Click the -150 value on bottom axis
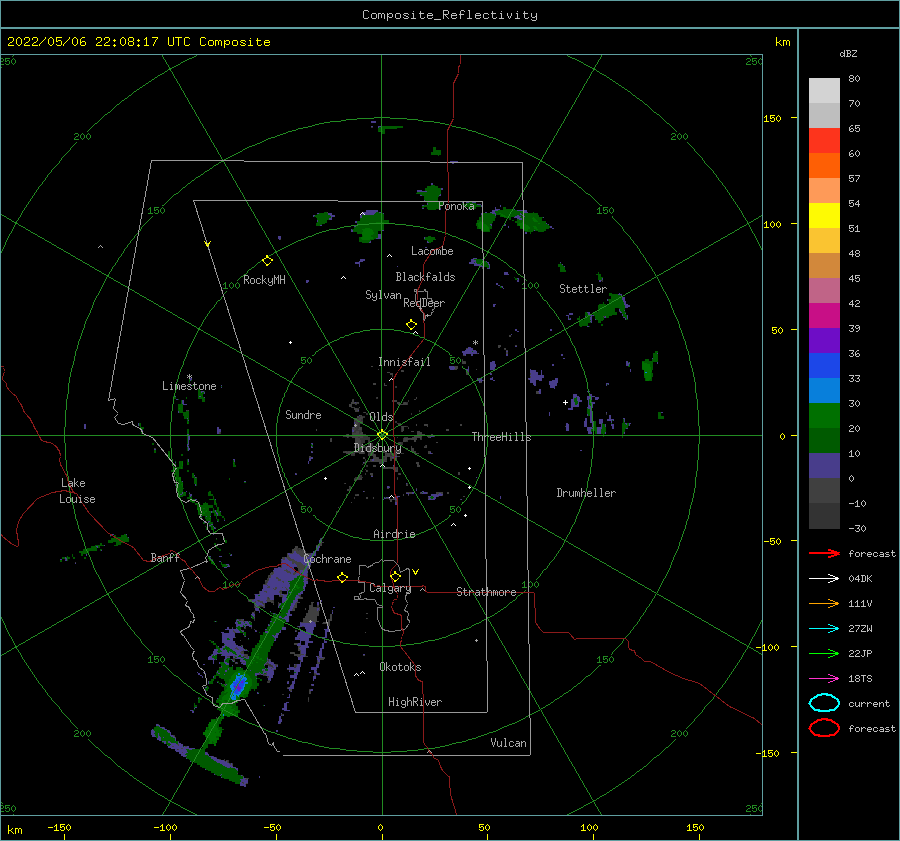This screenshot has width=900, height=841. [x=59, y=828]
